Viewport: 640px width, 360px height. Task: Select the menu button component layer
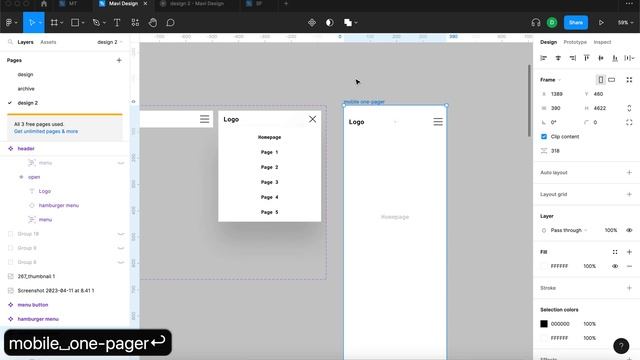click(33, 305)
